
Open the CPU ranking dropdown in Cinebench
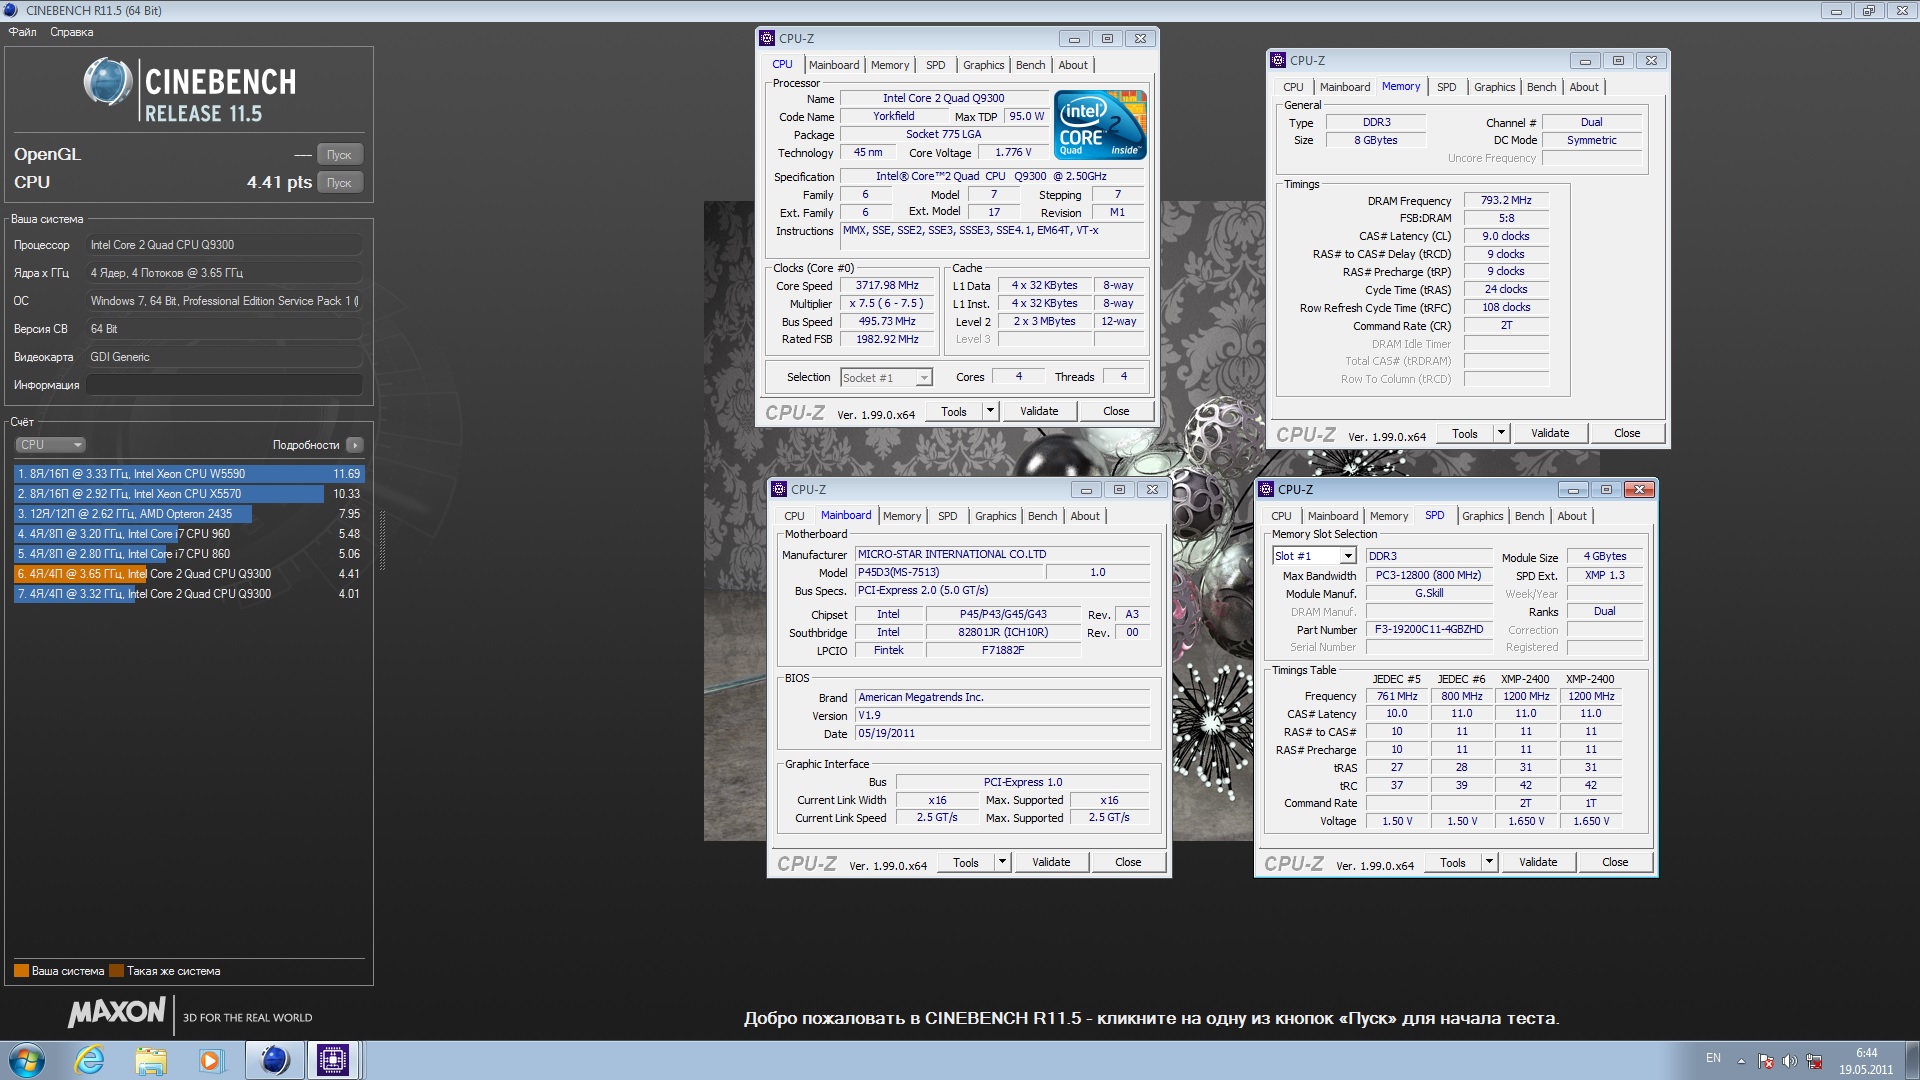pyautogui.click(x=50, y=445)
